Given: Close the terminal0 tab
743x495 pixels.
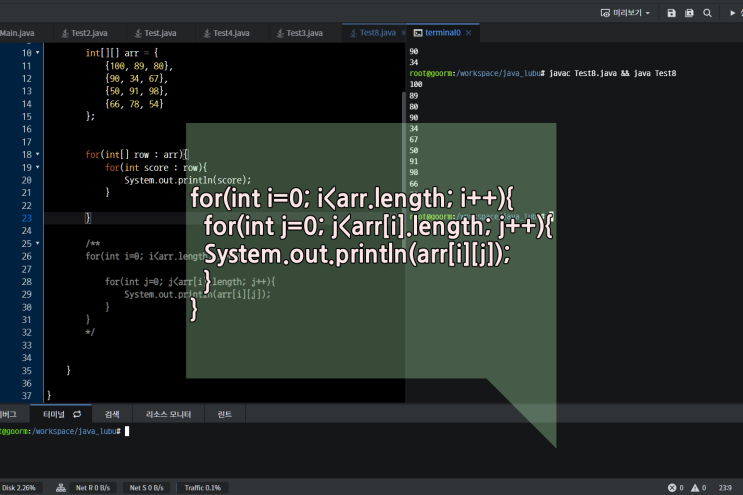Looking at the screenshot, I should 469,33.
